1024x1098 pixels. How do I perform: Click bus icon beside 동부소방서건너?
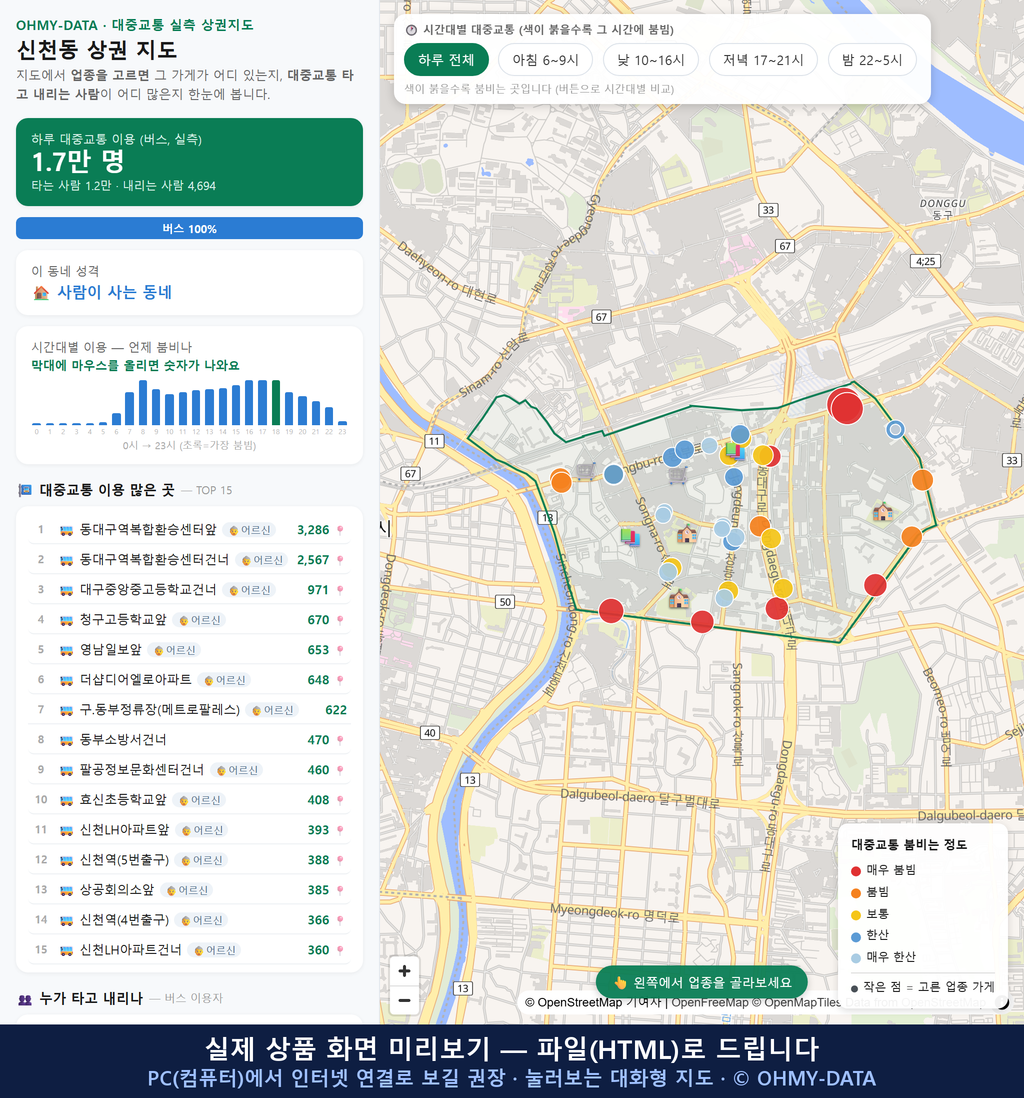pyautogui.click(x=67, y=741)
